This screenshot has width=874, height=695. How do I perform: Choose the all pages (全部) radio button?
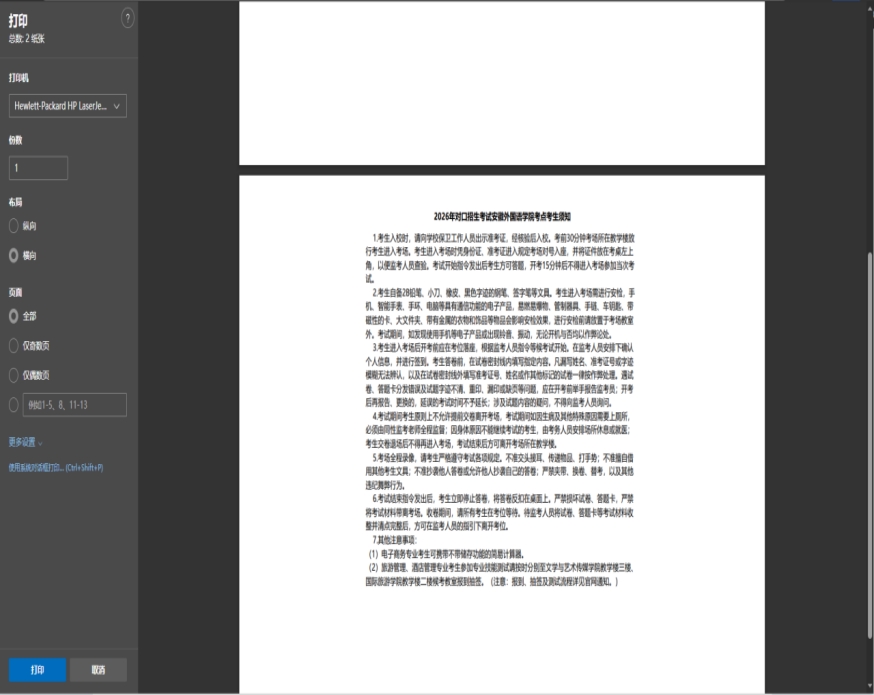[14, 316]
